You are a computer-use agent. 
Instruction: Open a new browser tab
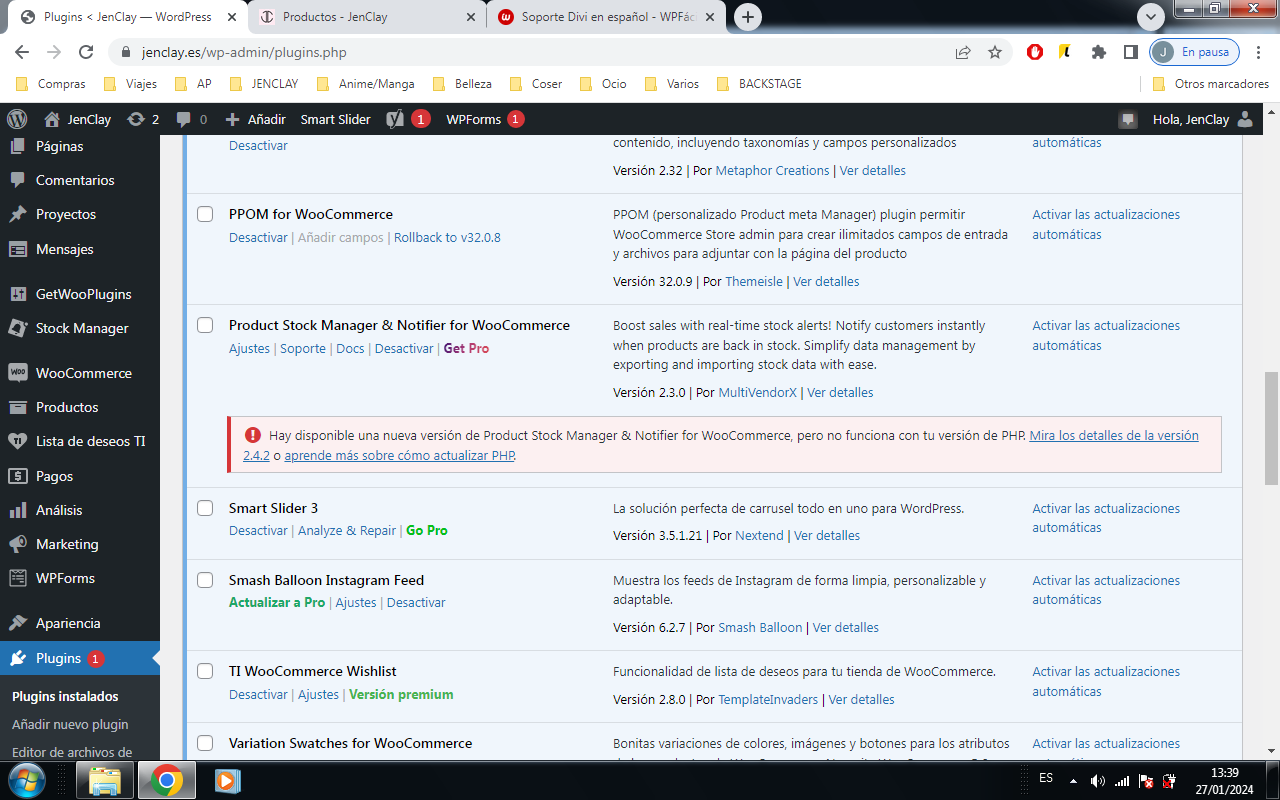(x=747, y=17)
